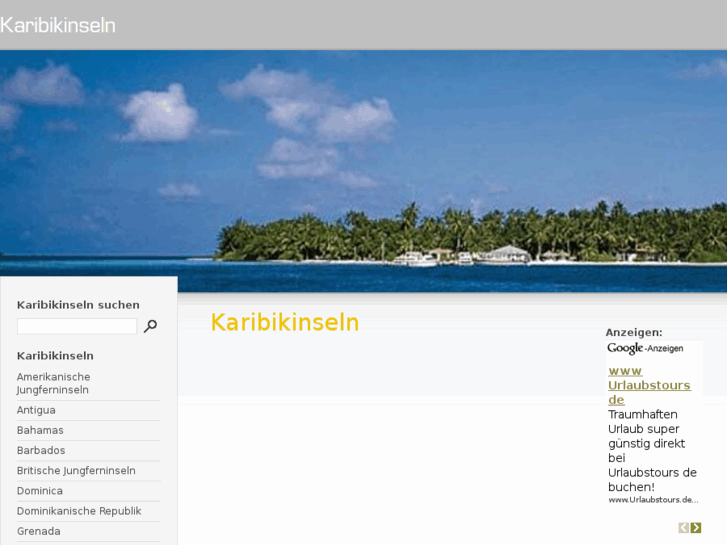Viewport: 727px width, 545px height.
Task: Focus the Karibikinseln suchen search field
Action: point(77,326)
